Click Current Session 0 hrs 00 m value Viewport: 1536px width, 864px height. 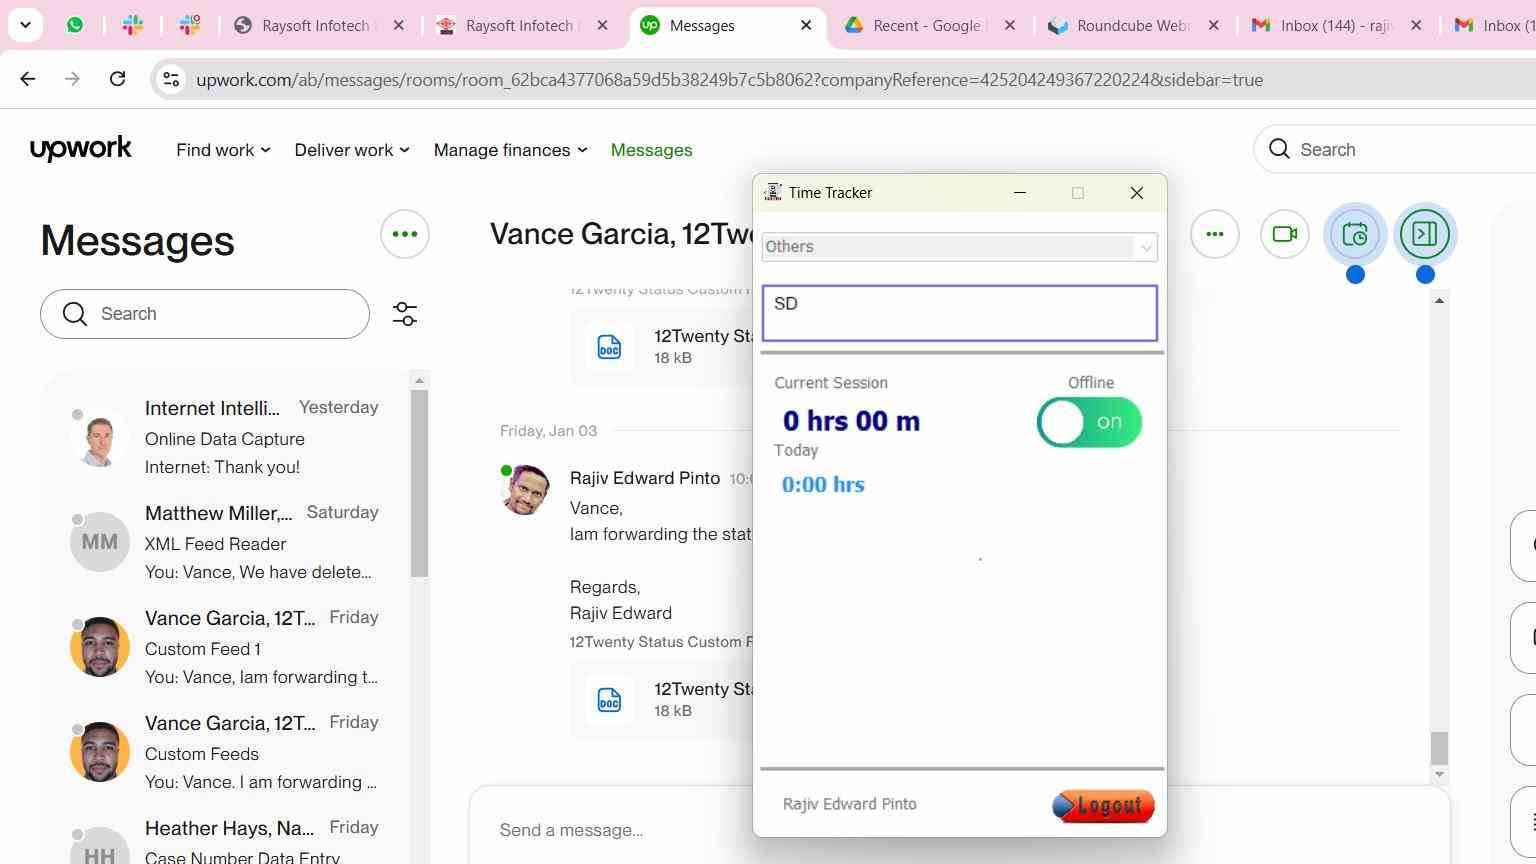851,421
